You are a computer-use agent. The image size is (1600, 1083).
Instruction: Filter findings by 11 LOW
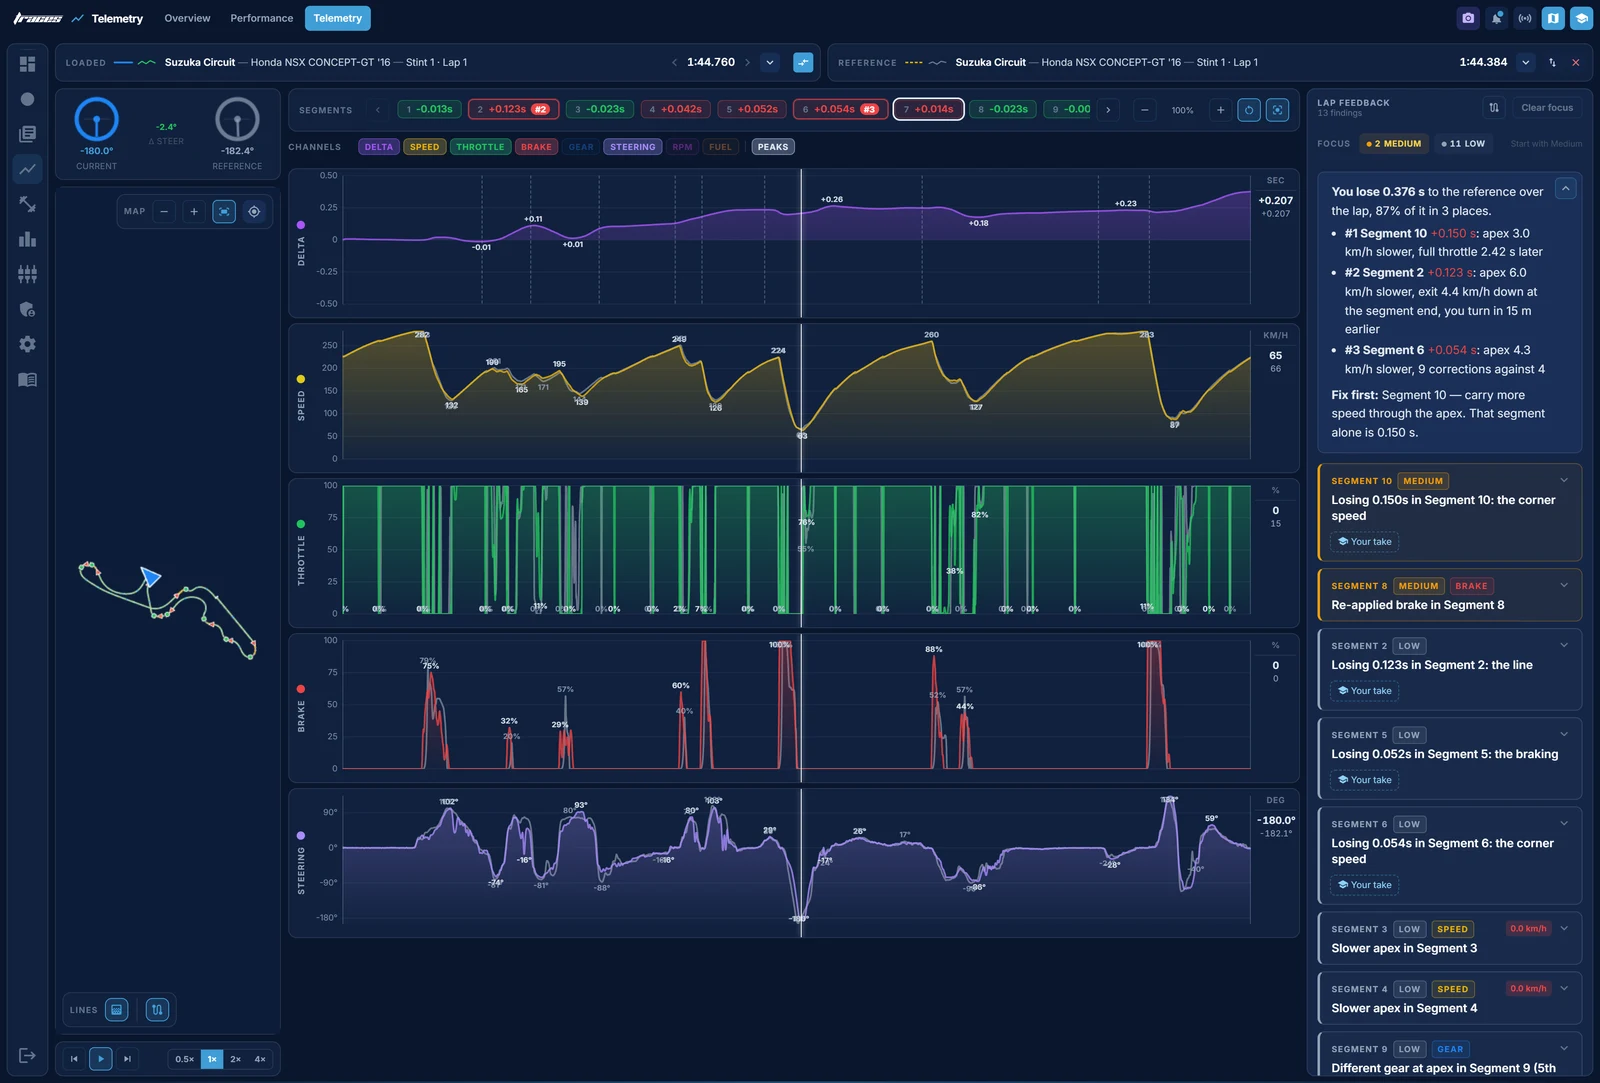[x=1463, y=143]
